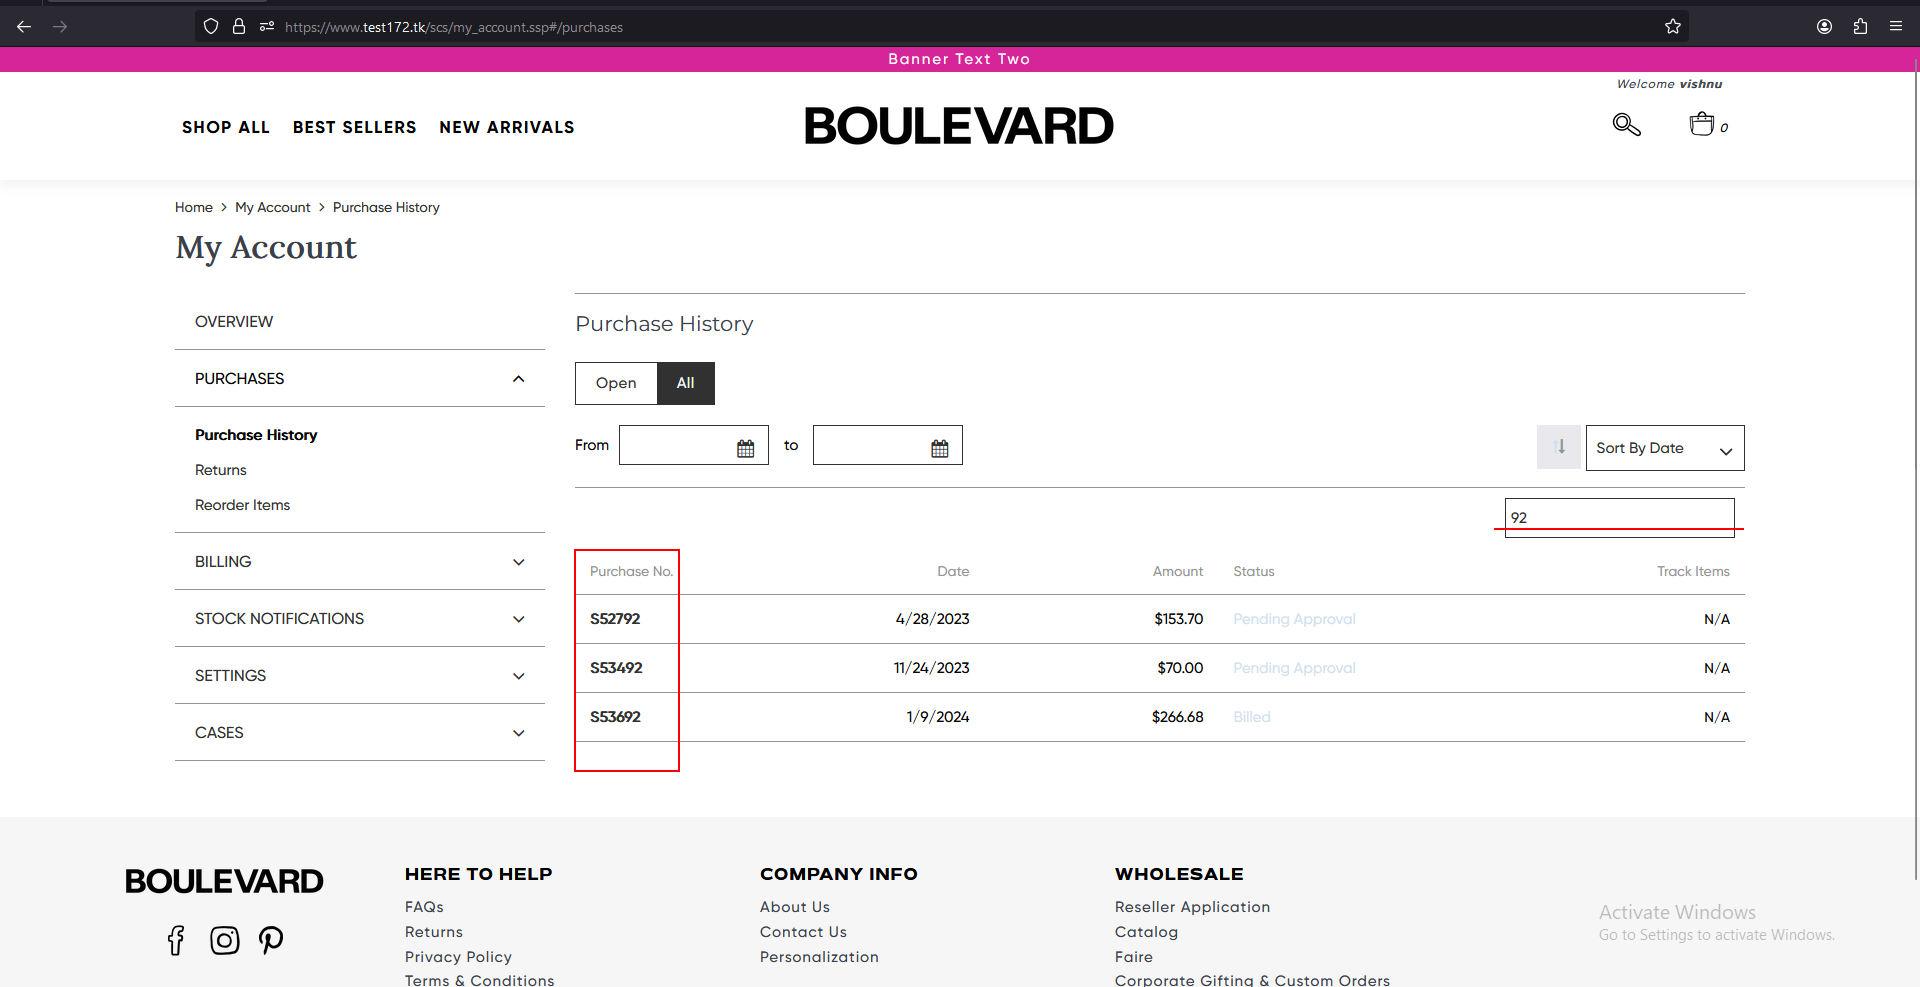Image resolution: width=1920 pixels, height=987 pixels.
Task: Expand the Billing section
Action: (x=359, y=562)
